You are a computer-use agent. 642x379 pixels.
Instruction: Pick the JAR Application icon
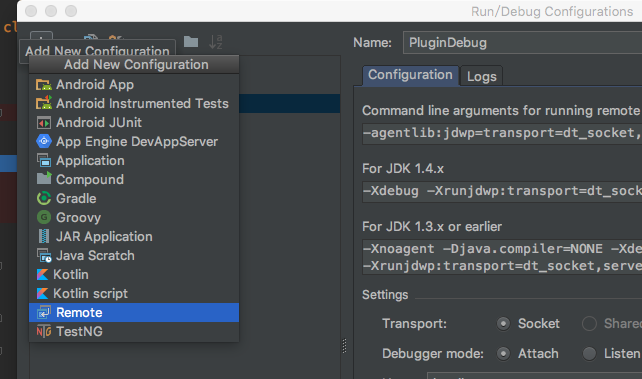coord(44,237)
